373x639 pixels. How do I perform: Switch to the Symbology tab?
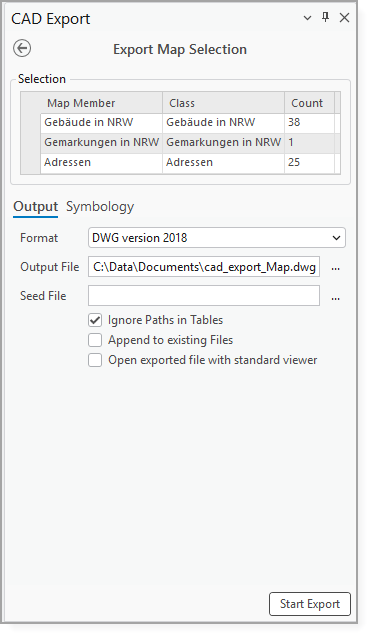[x=100, y=207]
